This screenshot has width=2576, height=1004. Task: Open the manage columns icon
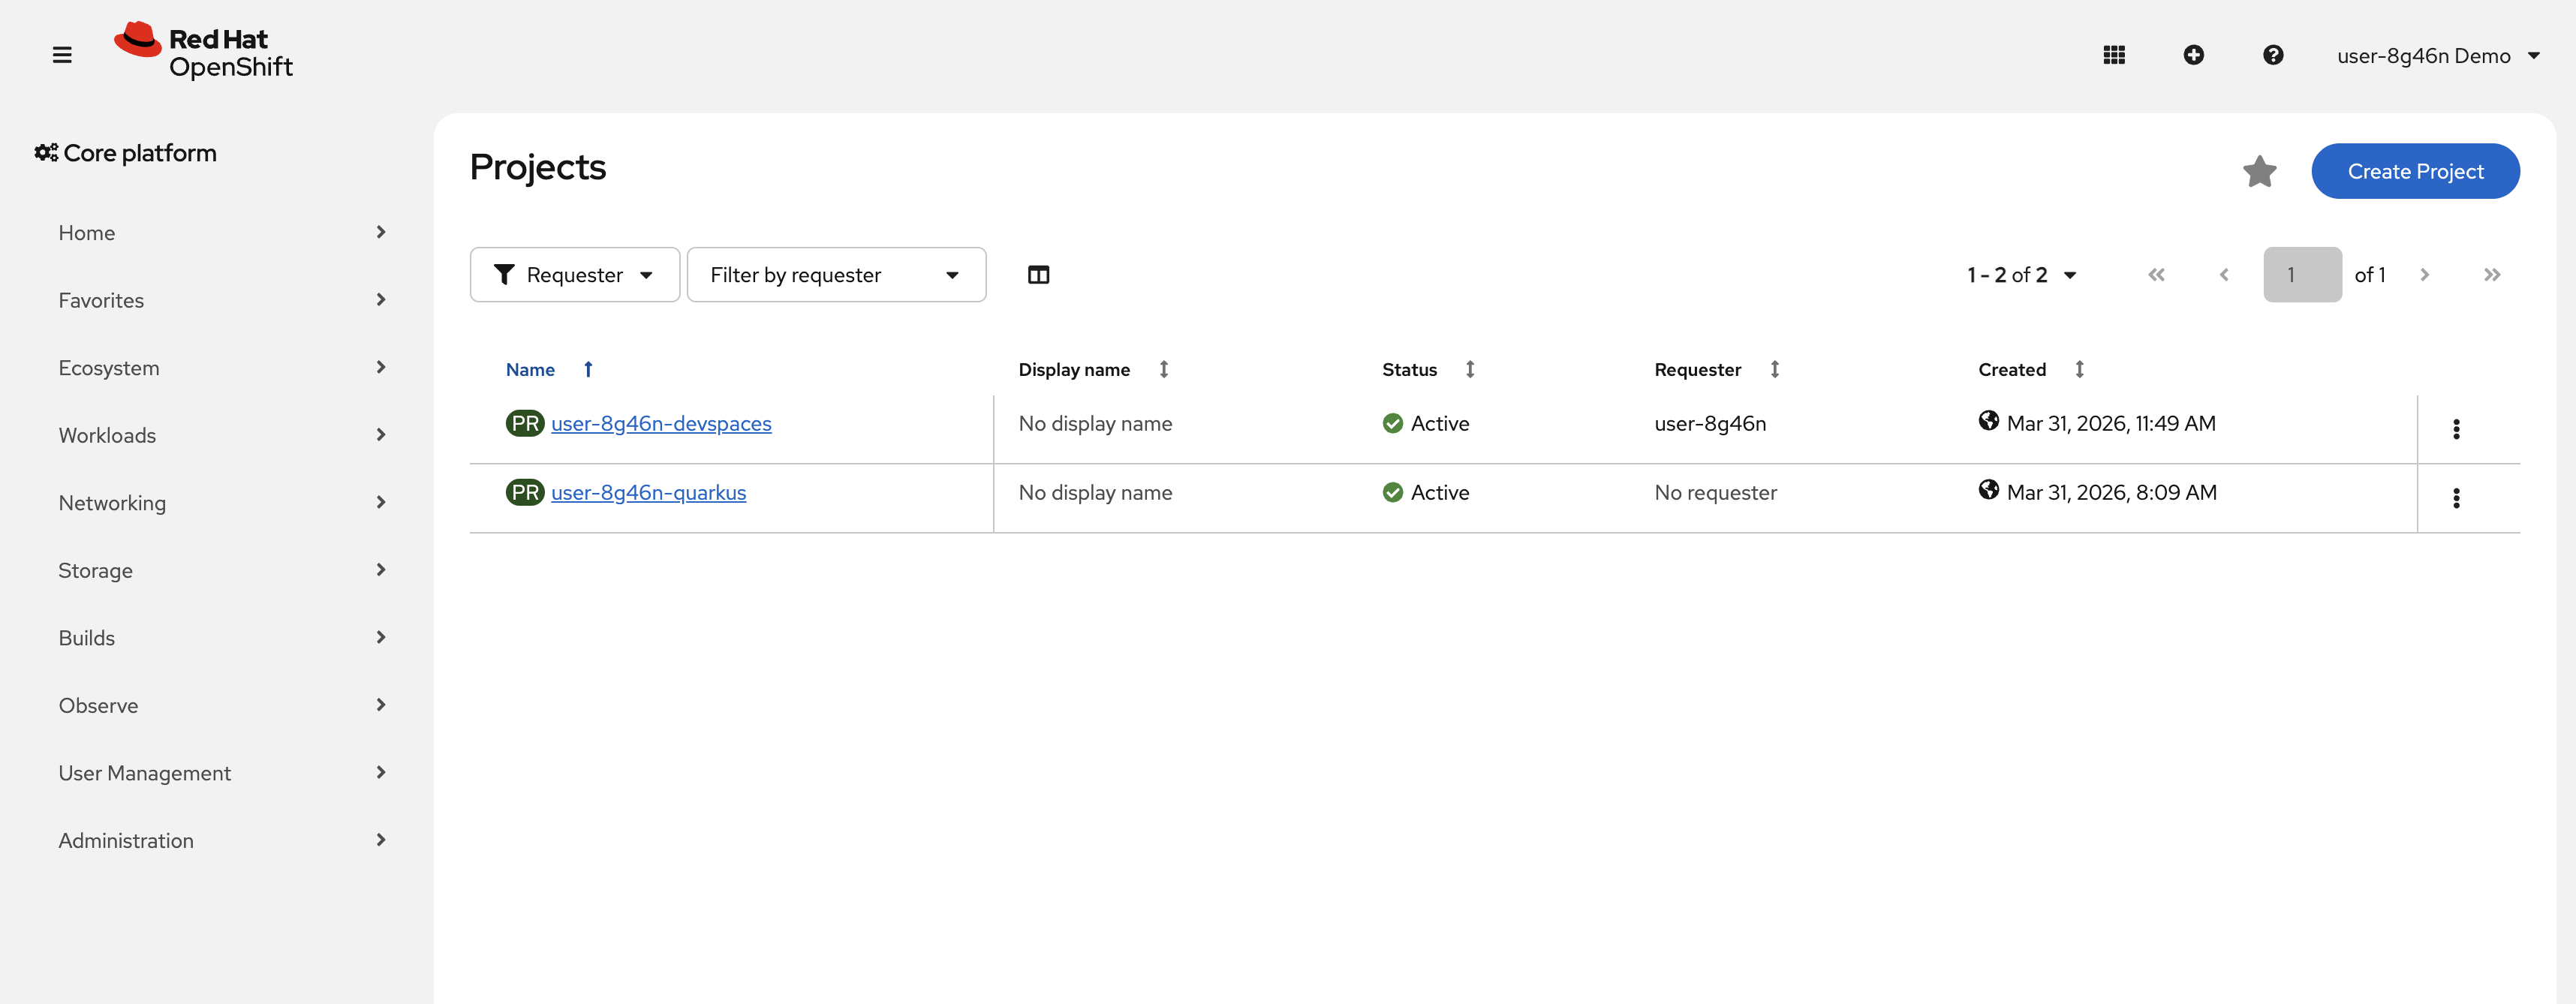pos(1038,275)
